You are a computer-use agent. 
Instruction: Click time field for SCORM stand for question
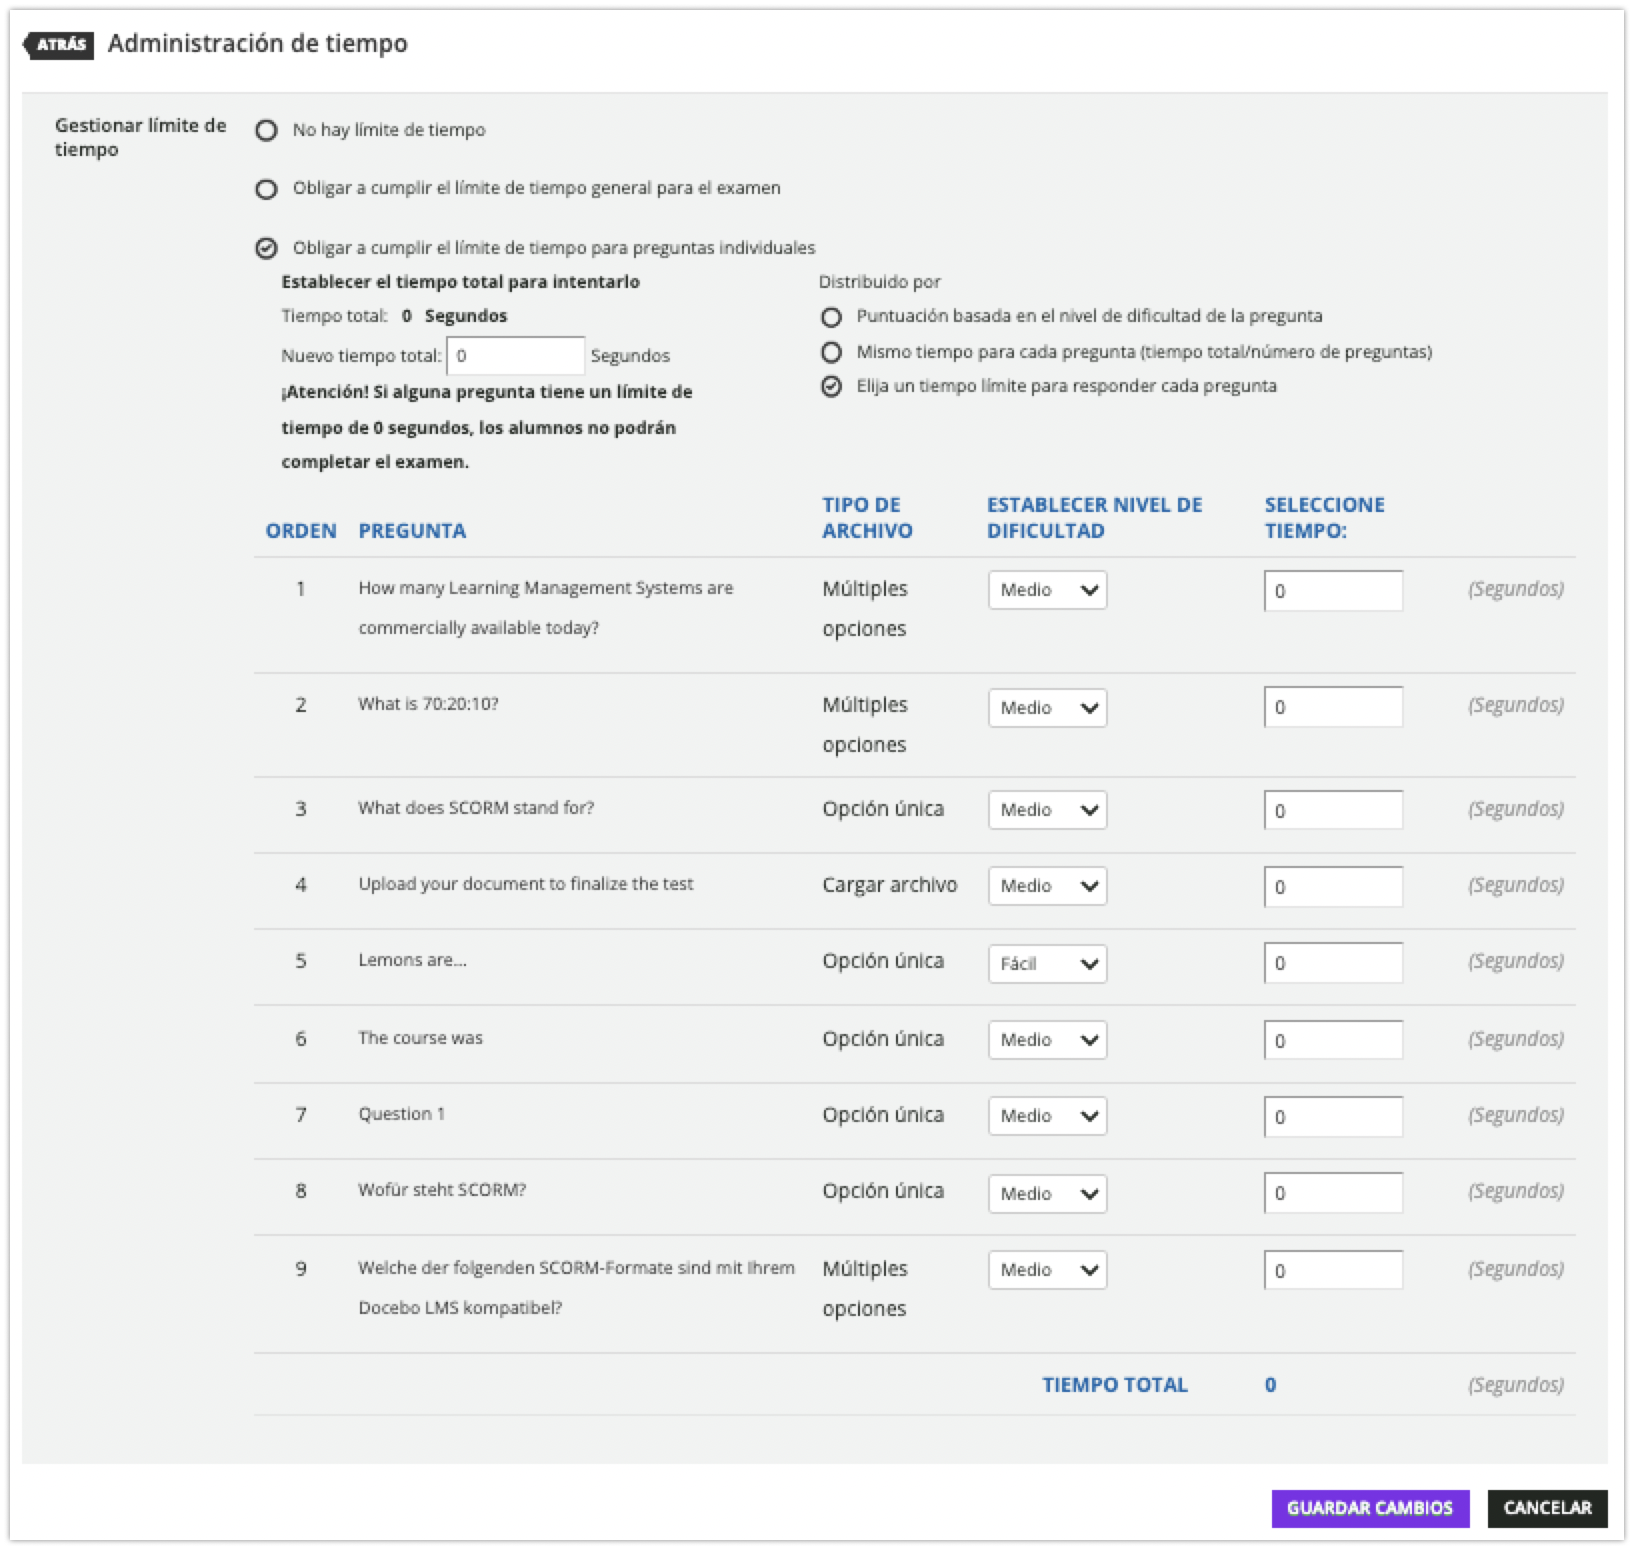click(1332, 811)
